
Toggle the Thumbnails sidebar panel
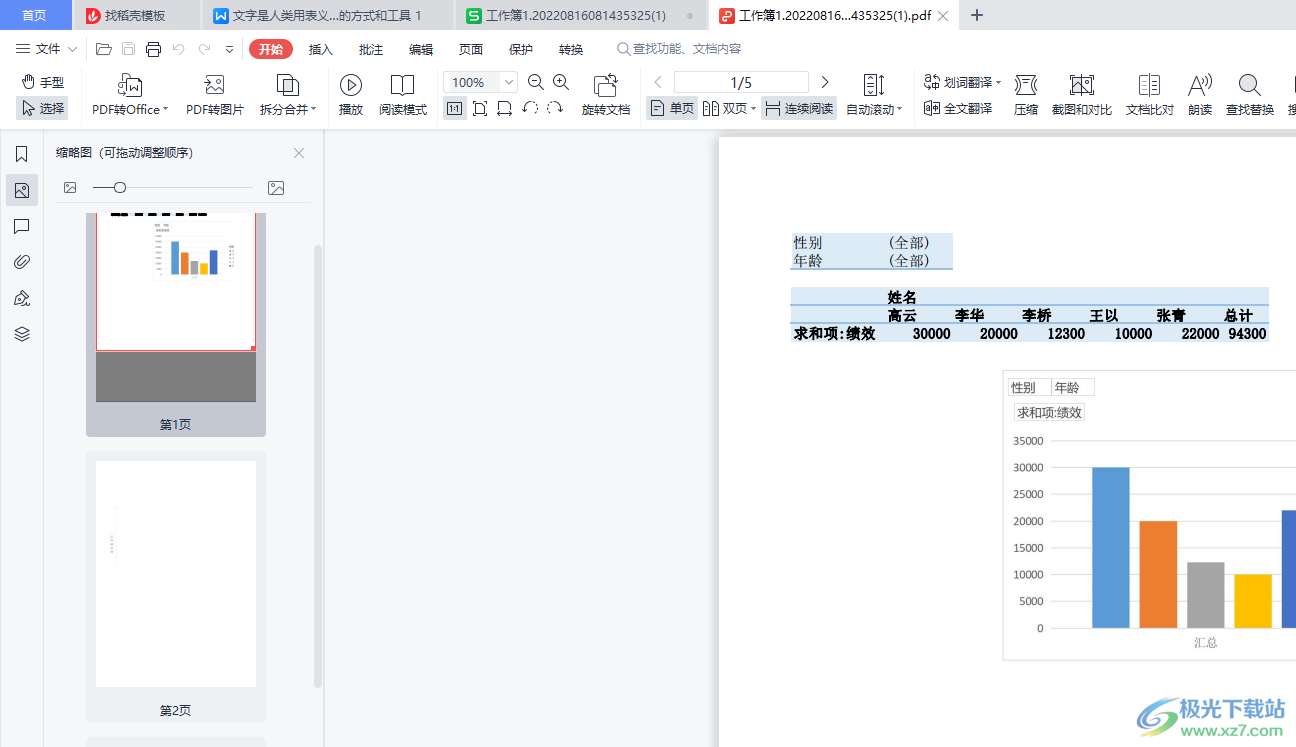(22, 190)
